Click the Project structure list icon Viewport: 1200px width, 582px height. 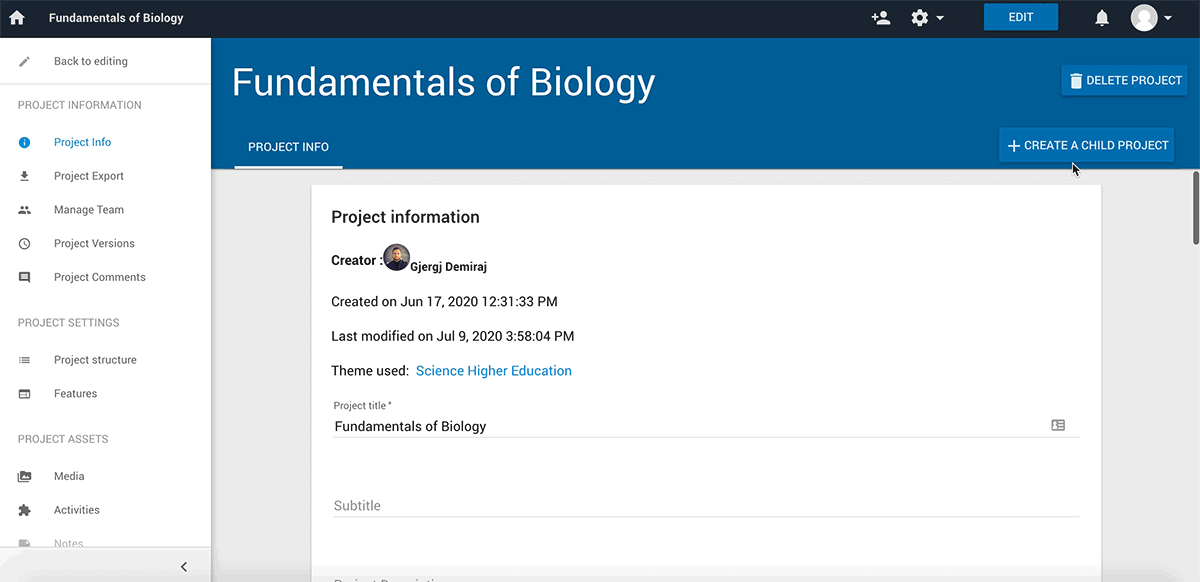(25, 360)
